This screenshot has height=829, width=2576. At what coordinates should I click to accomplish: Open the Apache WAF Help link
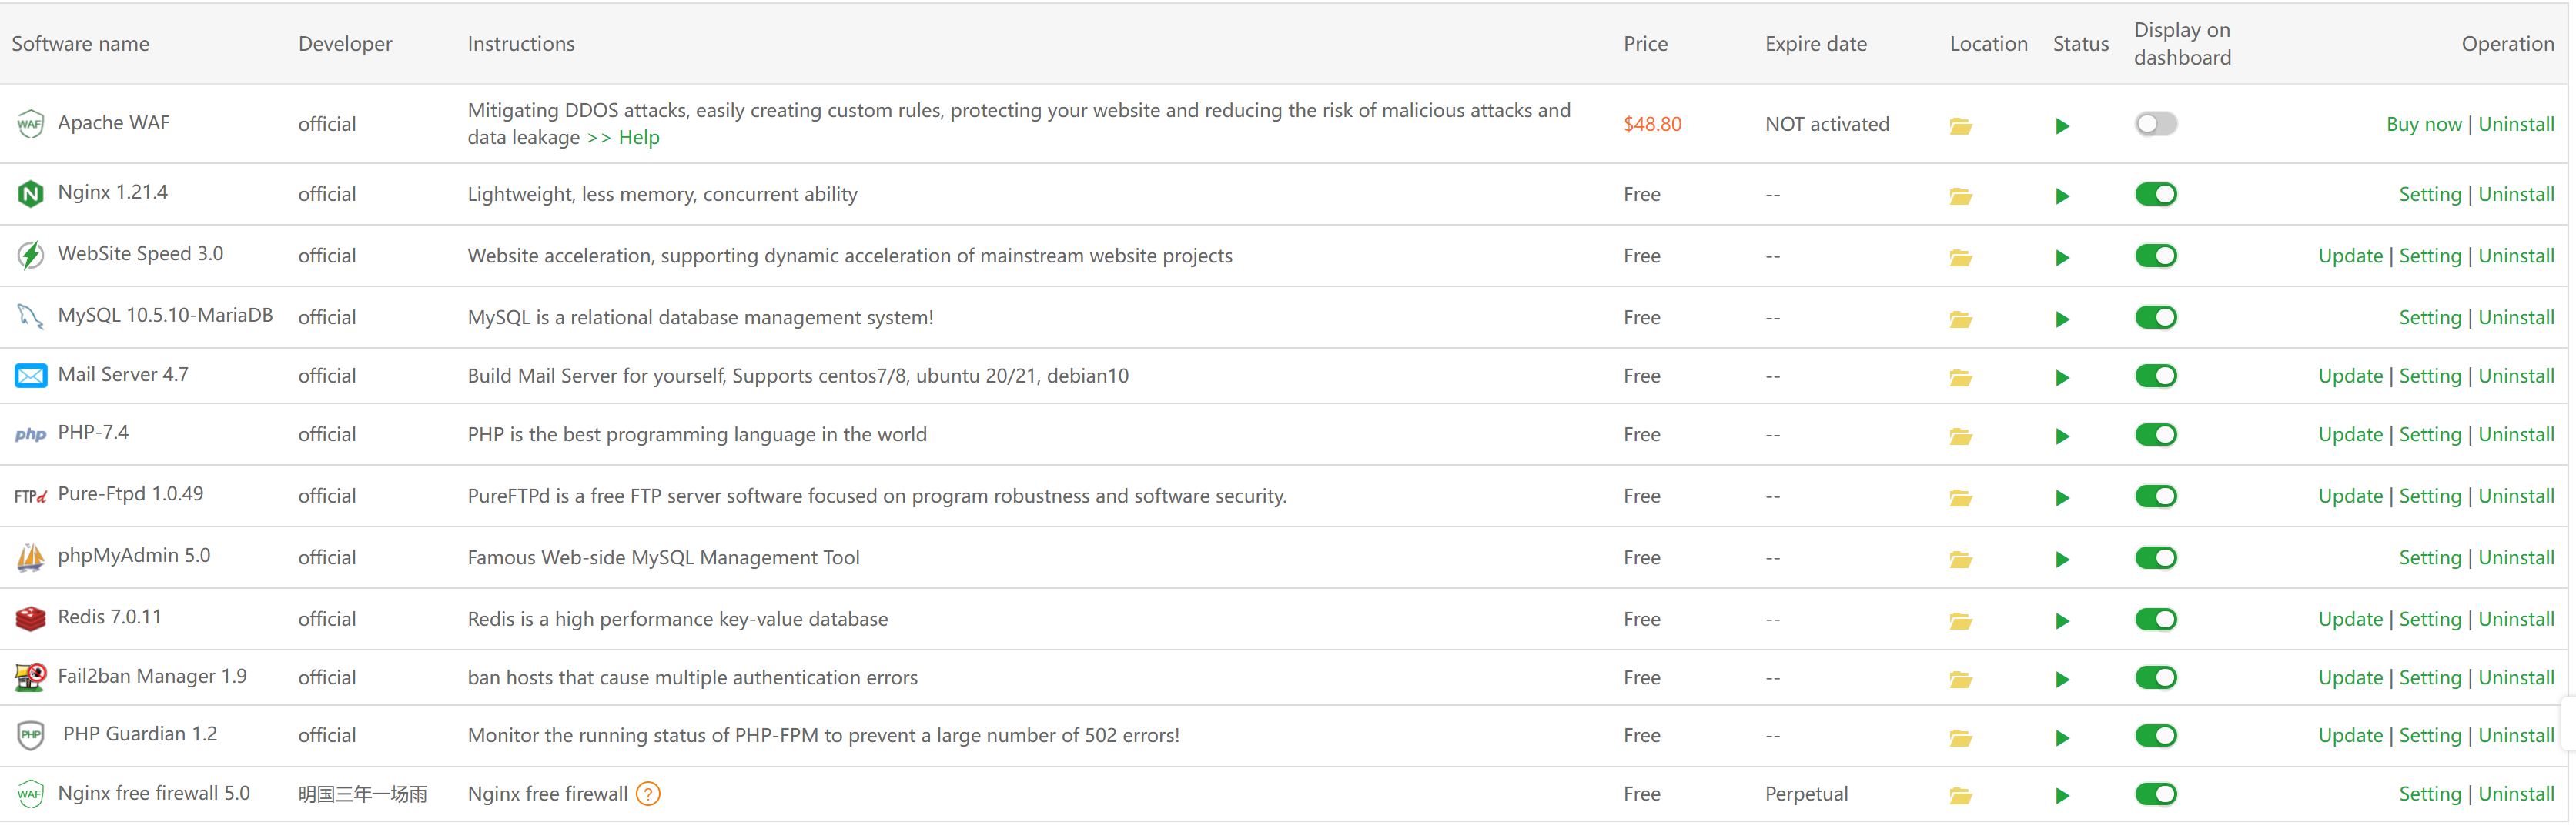coord(639,138)
